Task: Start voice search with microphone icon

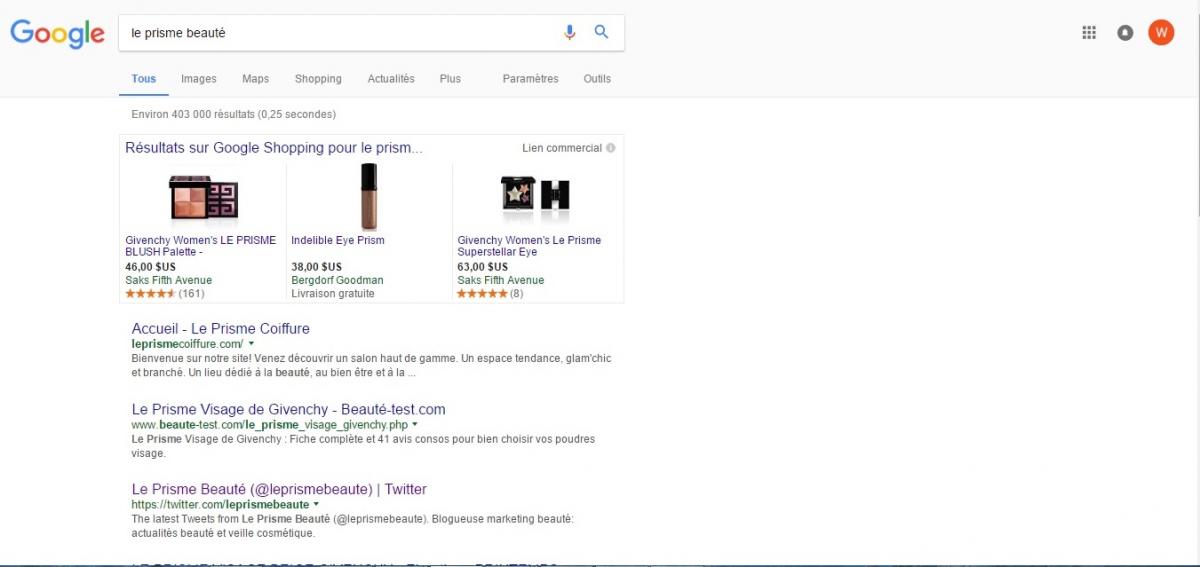Action: tap(570, 32)
